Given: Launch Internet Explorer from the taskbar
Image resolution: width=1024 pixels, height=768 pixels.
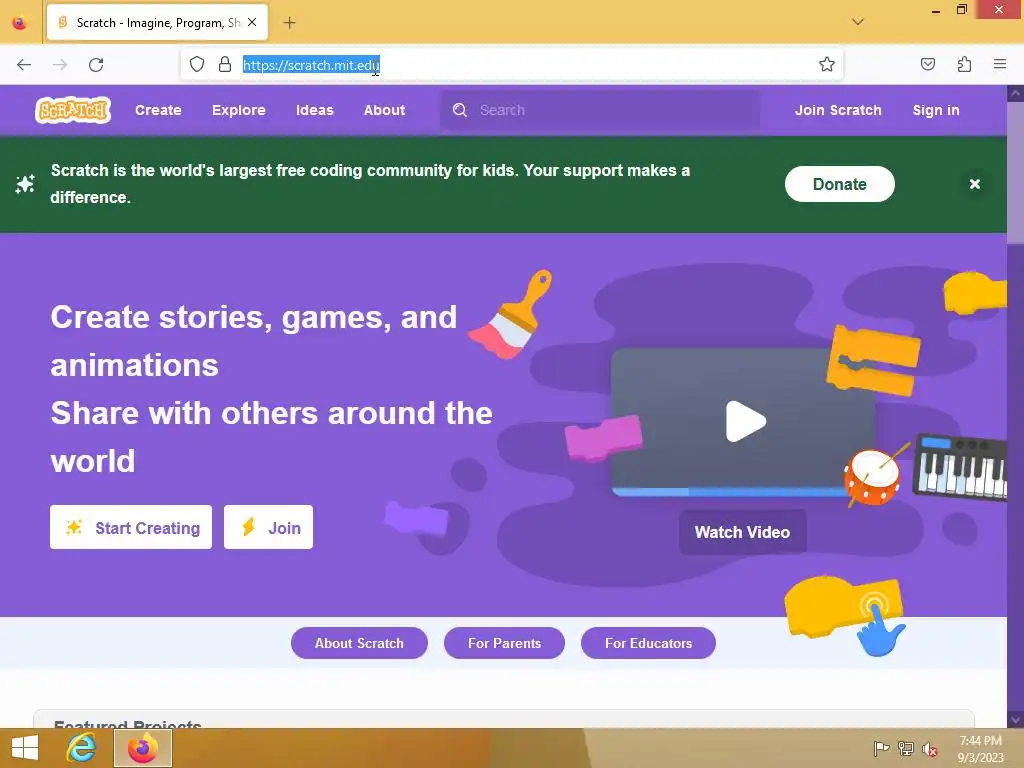Looking at the screenshot, I should coord(82,748).
